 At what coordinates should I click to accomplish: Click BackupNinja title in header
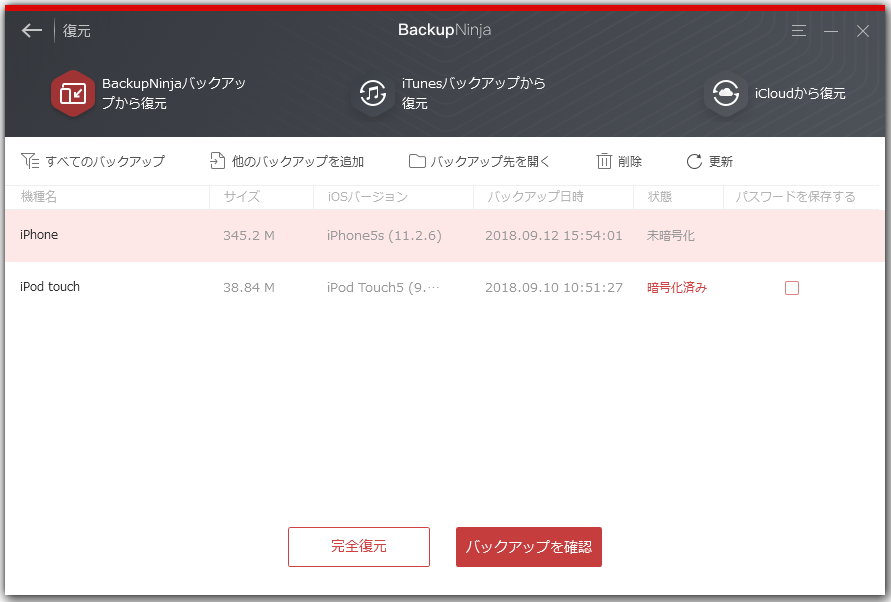pyautogui.click(x=444, y=30)
